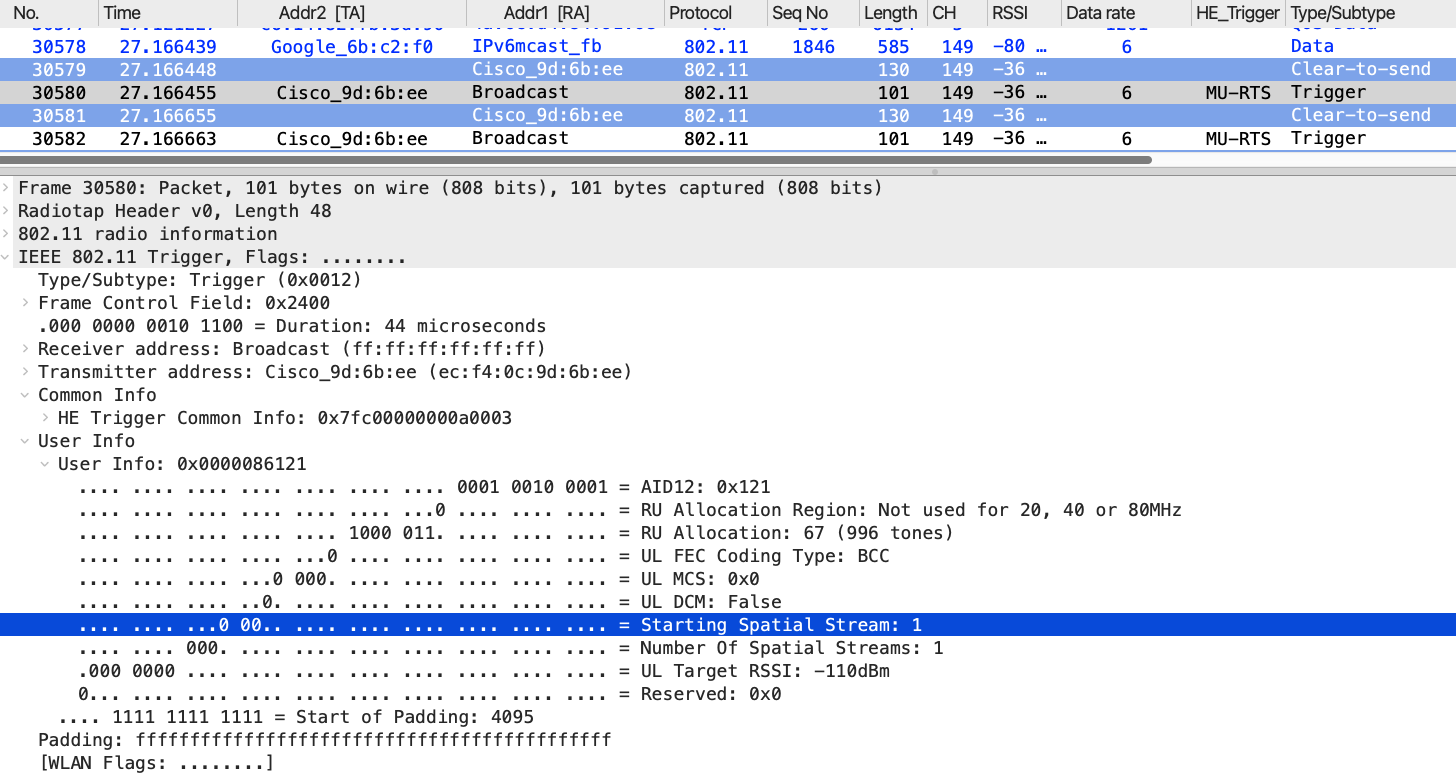The height and width of the screenshot is (779, 1456).
Task: Expand HE Trigger Common Info entry
Action: coord(46,418)
